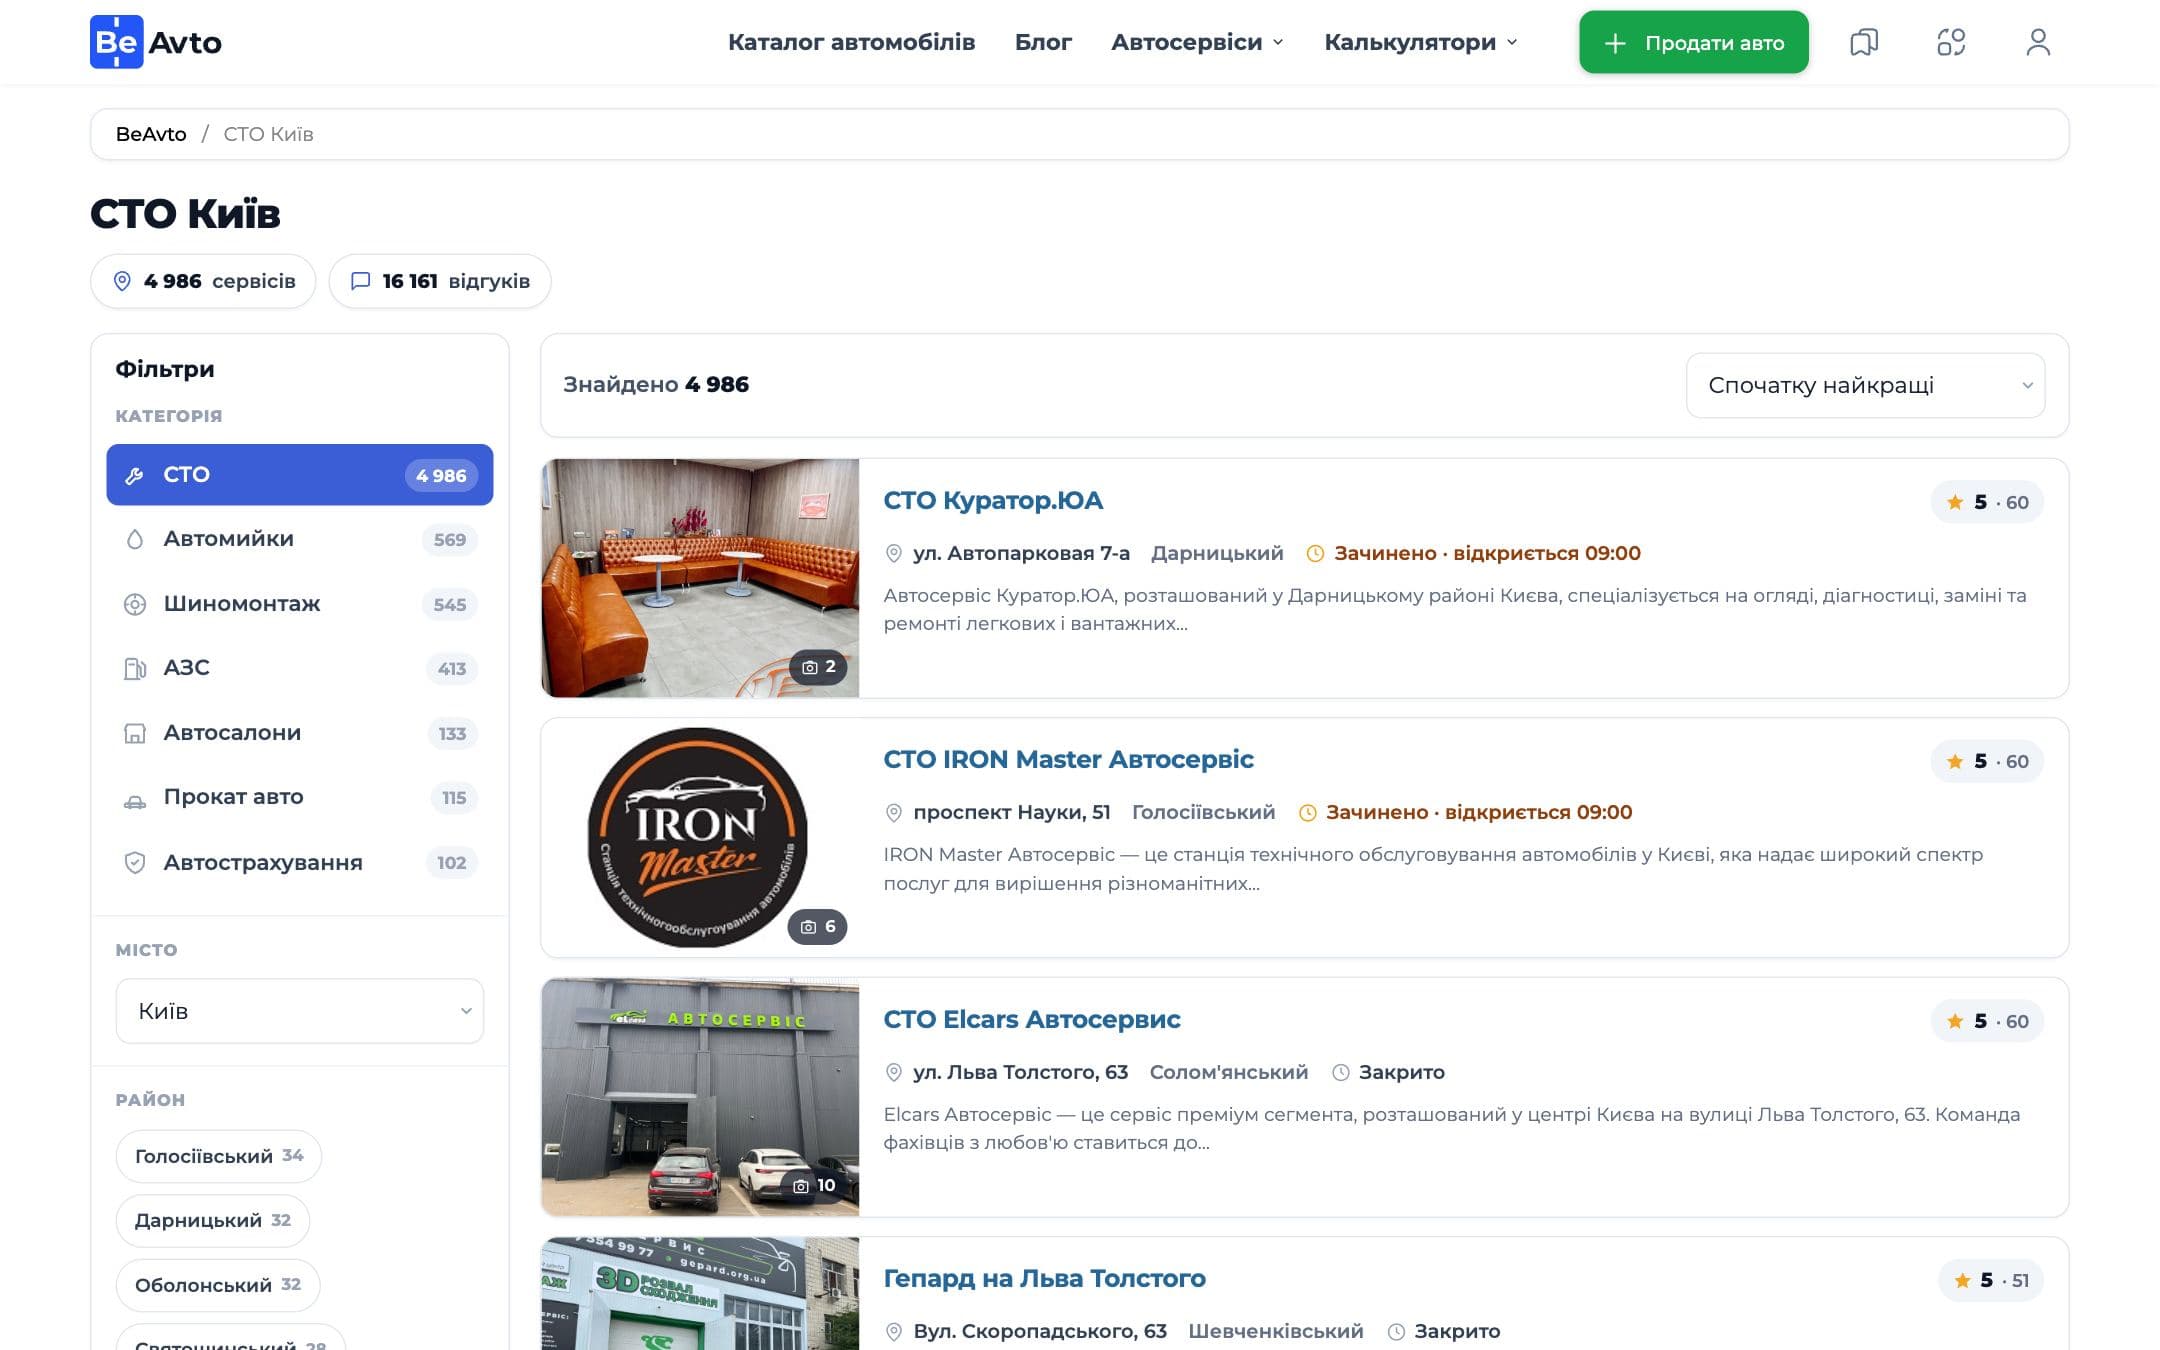The height and width of the screenshot is (1350, 2160).
Task: Select the Автомийки category filter
Action: [x=299, y=539]
